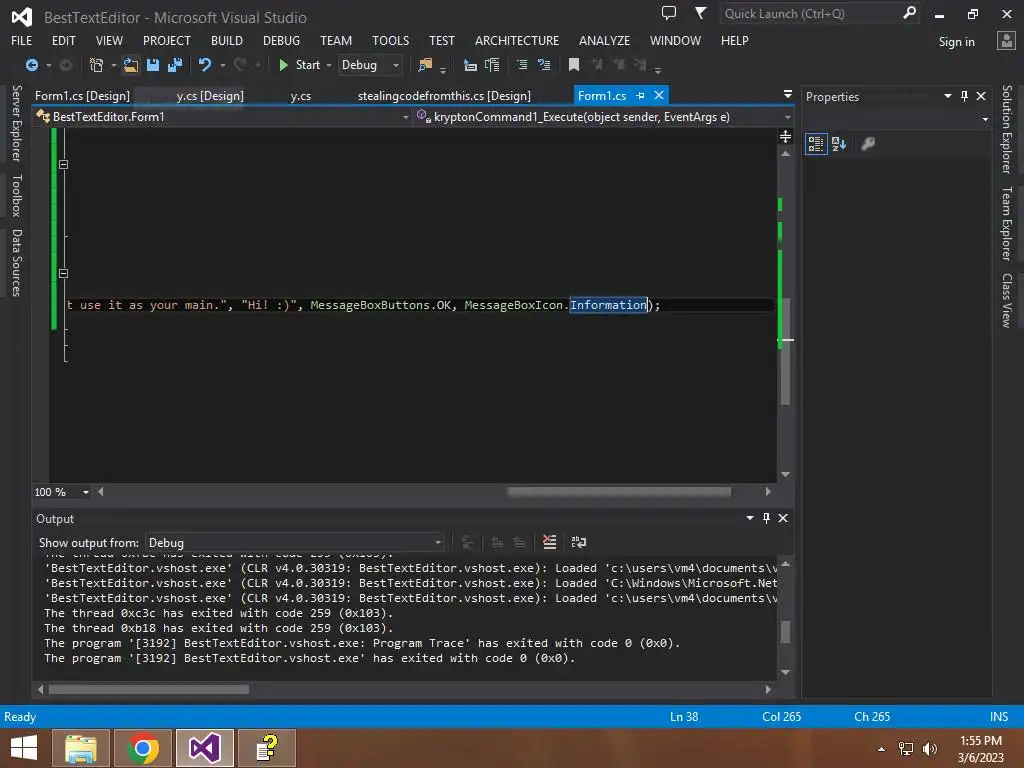Collapse the lower code region outline marker
Screen dimensions: 1024x768
pyautogui.click(x=63, y=274)
